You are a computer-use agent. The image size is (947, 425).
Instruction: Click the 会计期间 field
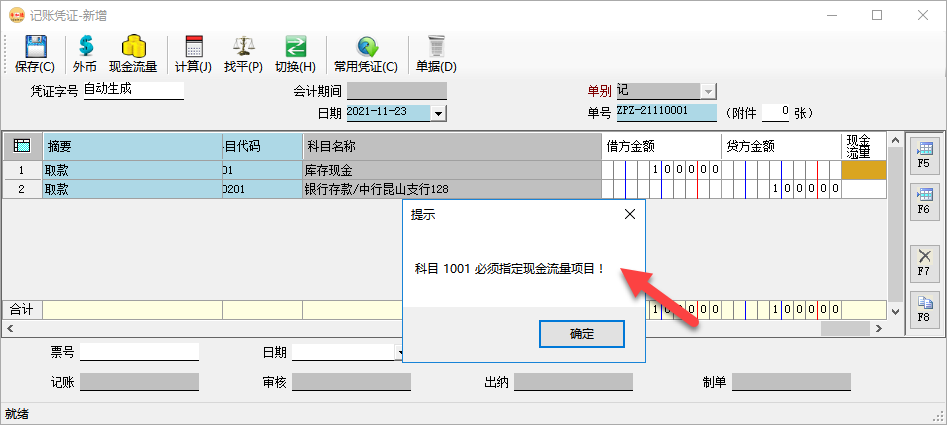[397, 91]
